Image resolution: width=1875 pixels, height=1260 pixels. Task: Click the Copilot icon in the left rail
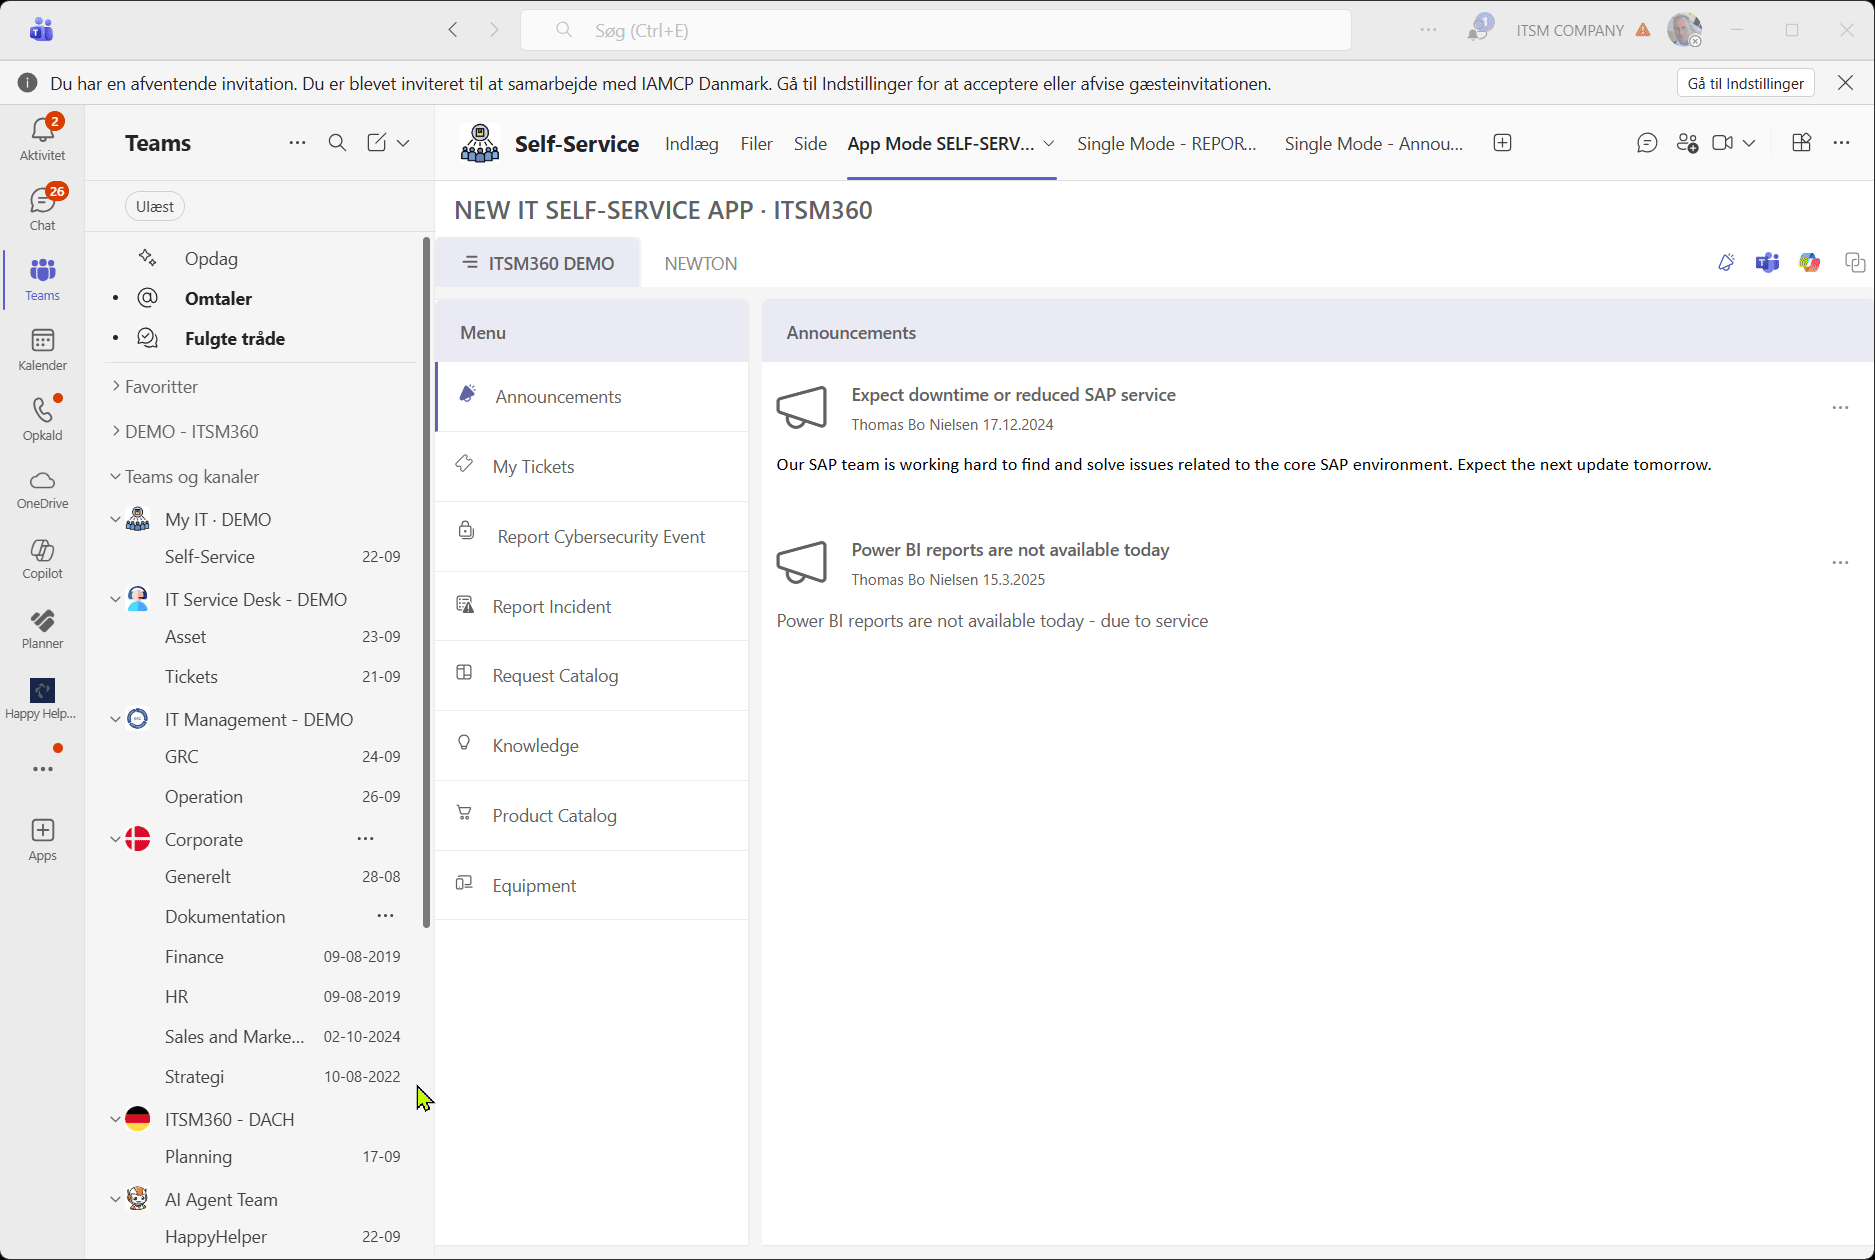41,558
